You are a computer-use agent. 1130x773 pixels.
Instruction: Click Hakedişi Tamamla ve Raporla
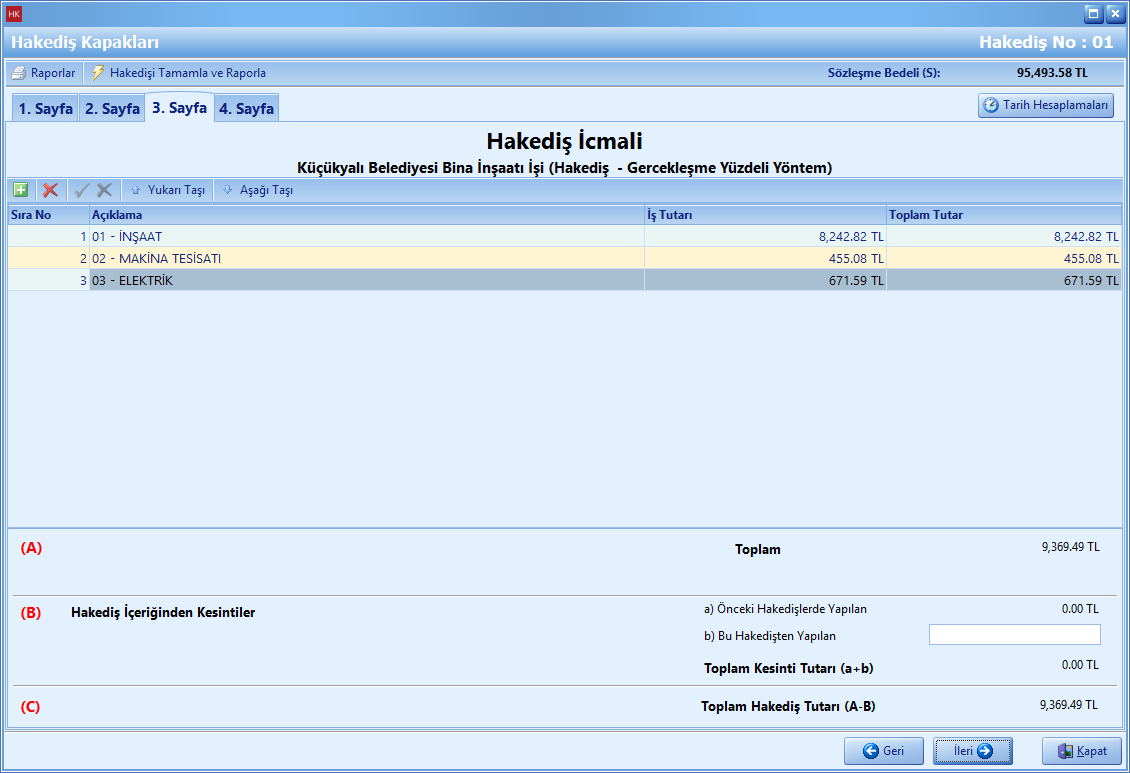point(179,73)
